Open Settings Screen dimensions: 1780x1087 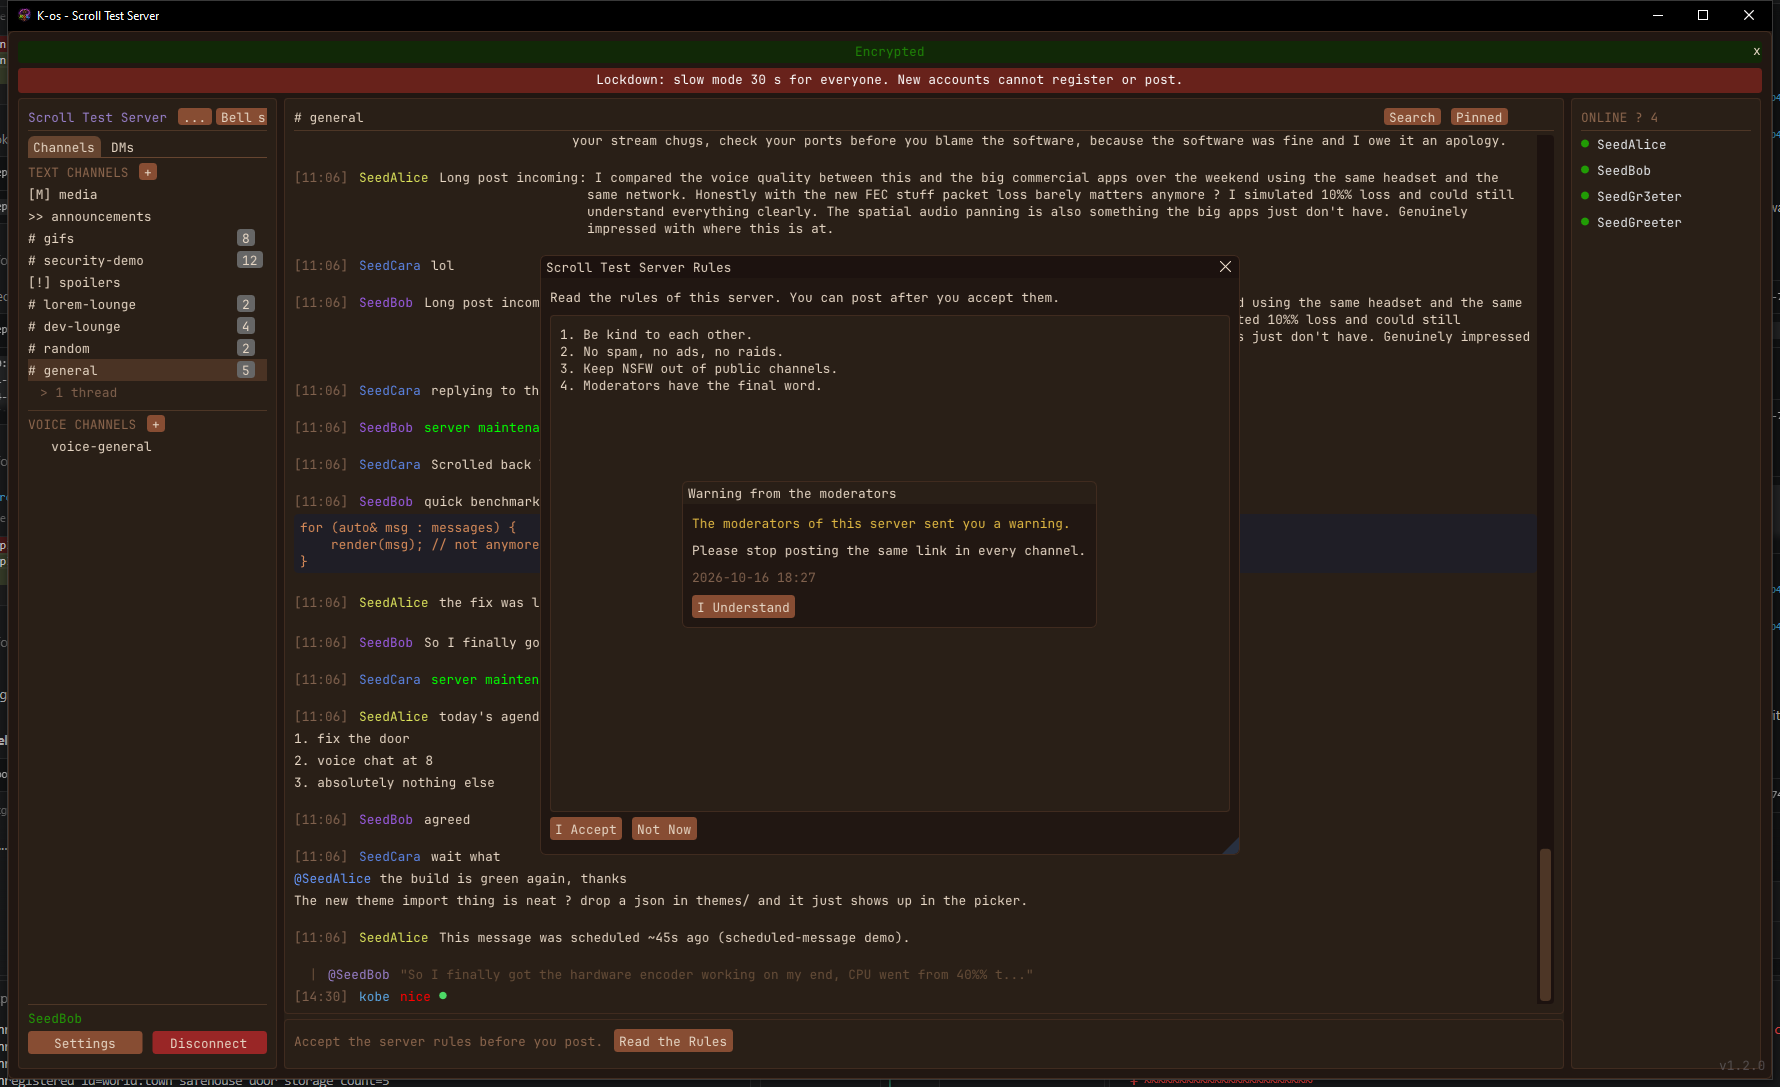85,1043
